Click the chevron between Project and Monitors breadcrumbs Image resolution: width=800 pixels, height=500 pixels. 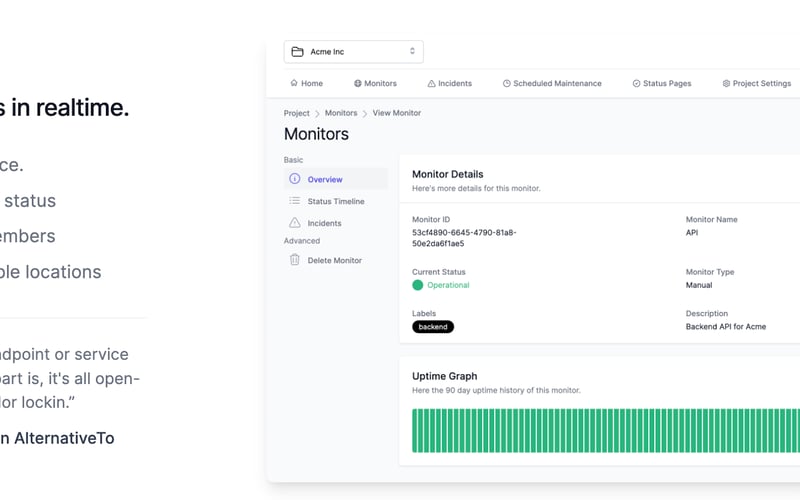pyautogui.click(x=317, y=113)
